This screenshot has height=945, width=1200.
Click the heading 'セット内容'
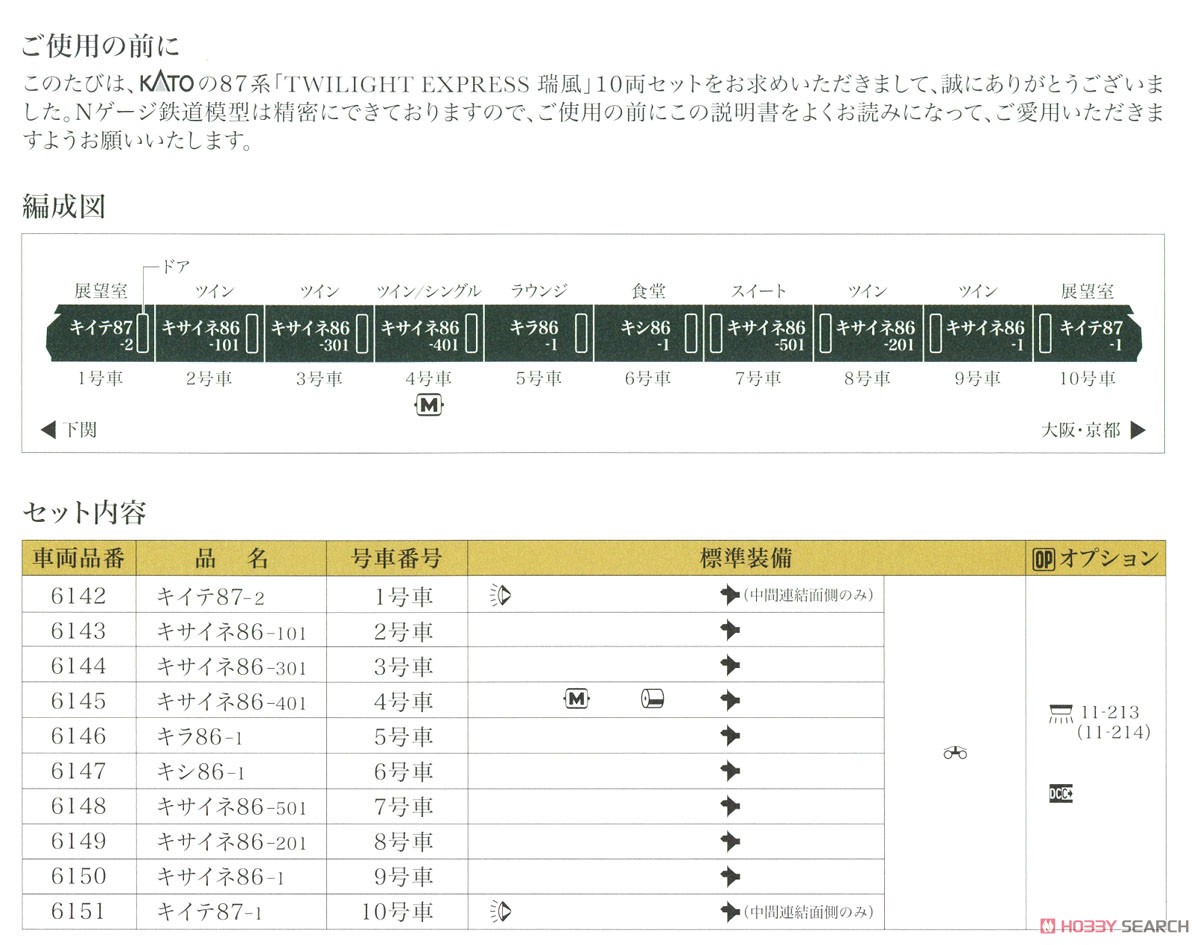click(84, 513)
